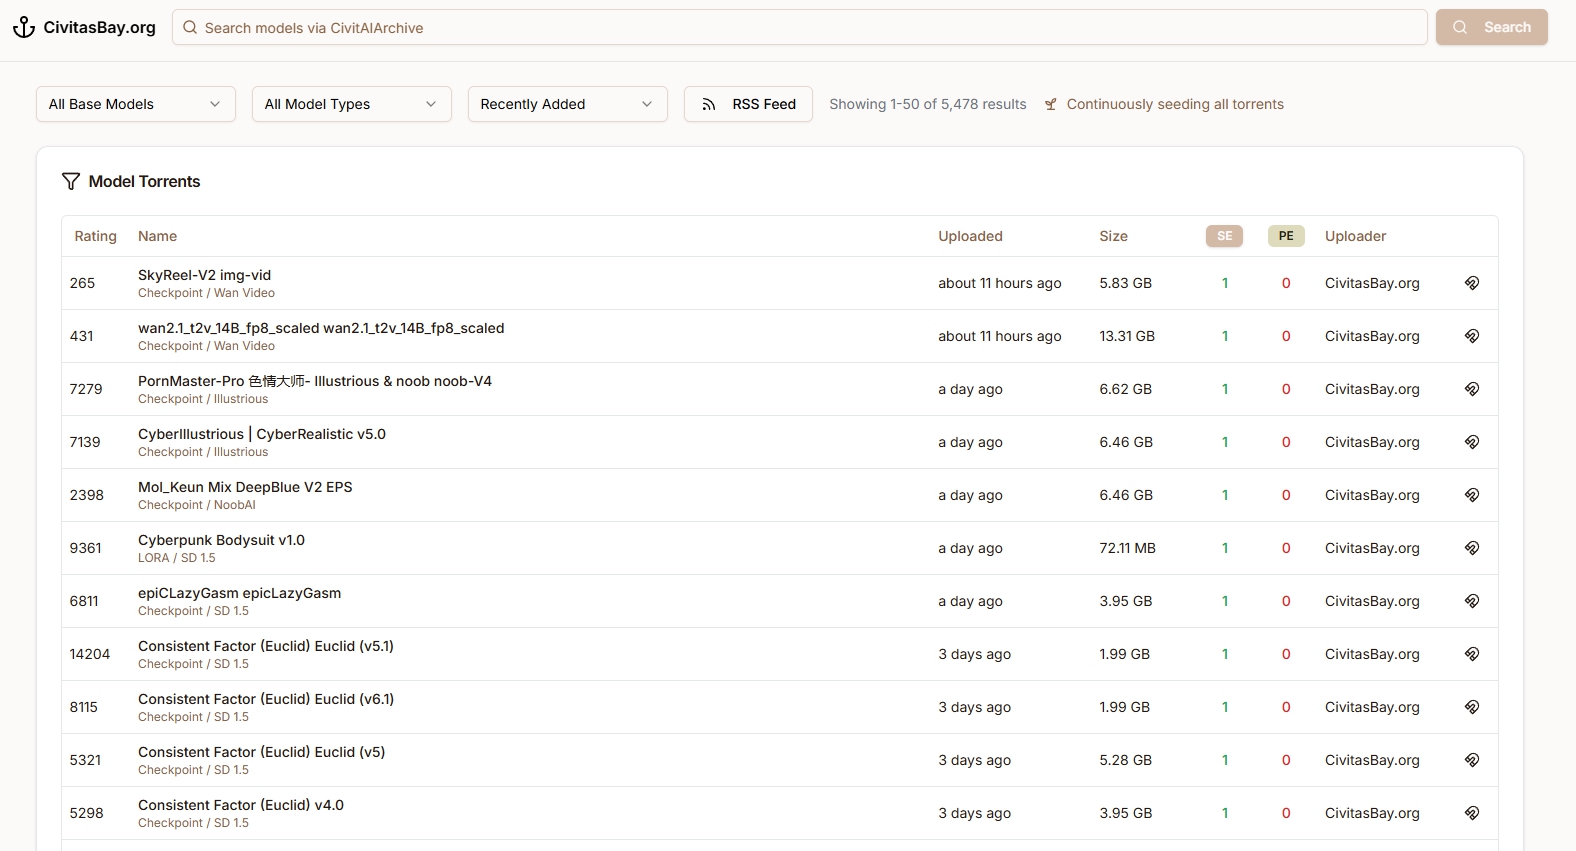Click the SE seeders column badge
Viewport: 1576px width, 851px height.
tap(1224, 236)
